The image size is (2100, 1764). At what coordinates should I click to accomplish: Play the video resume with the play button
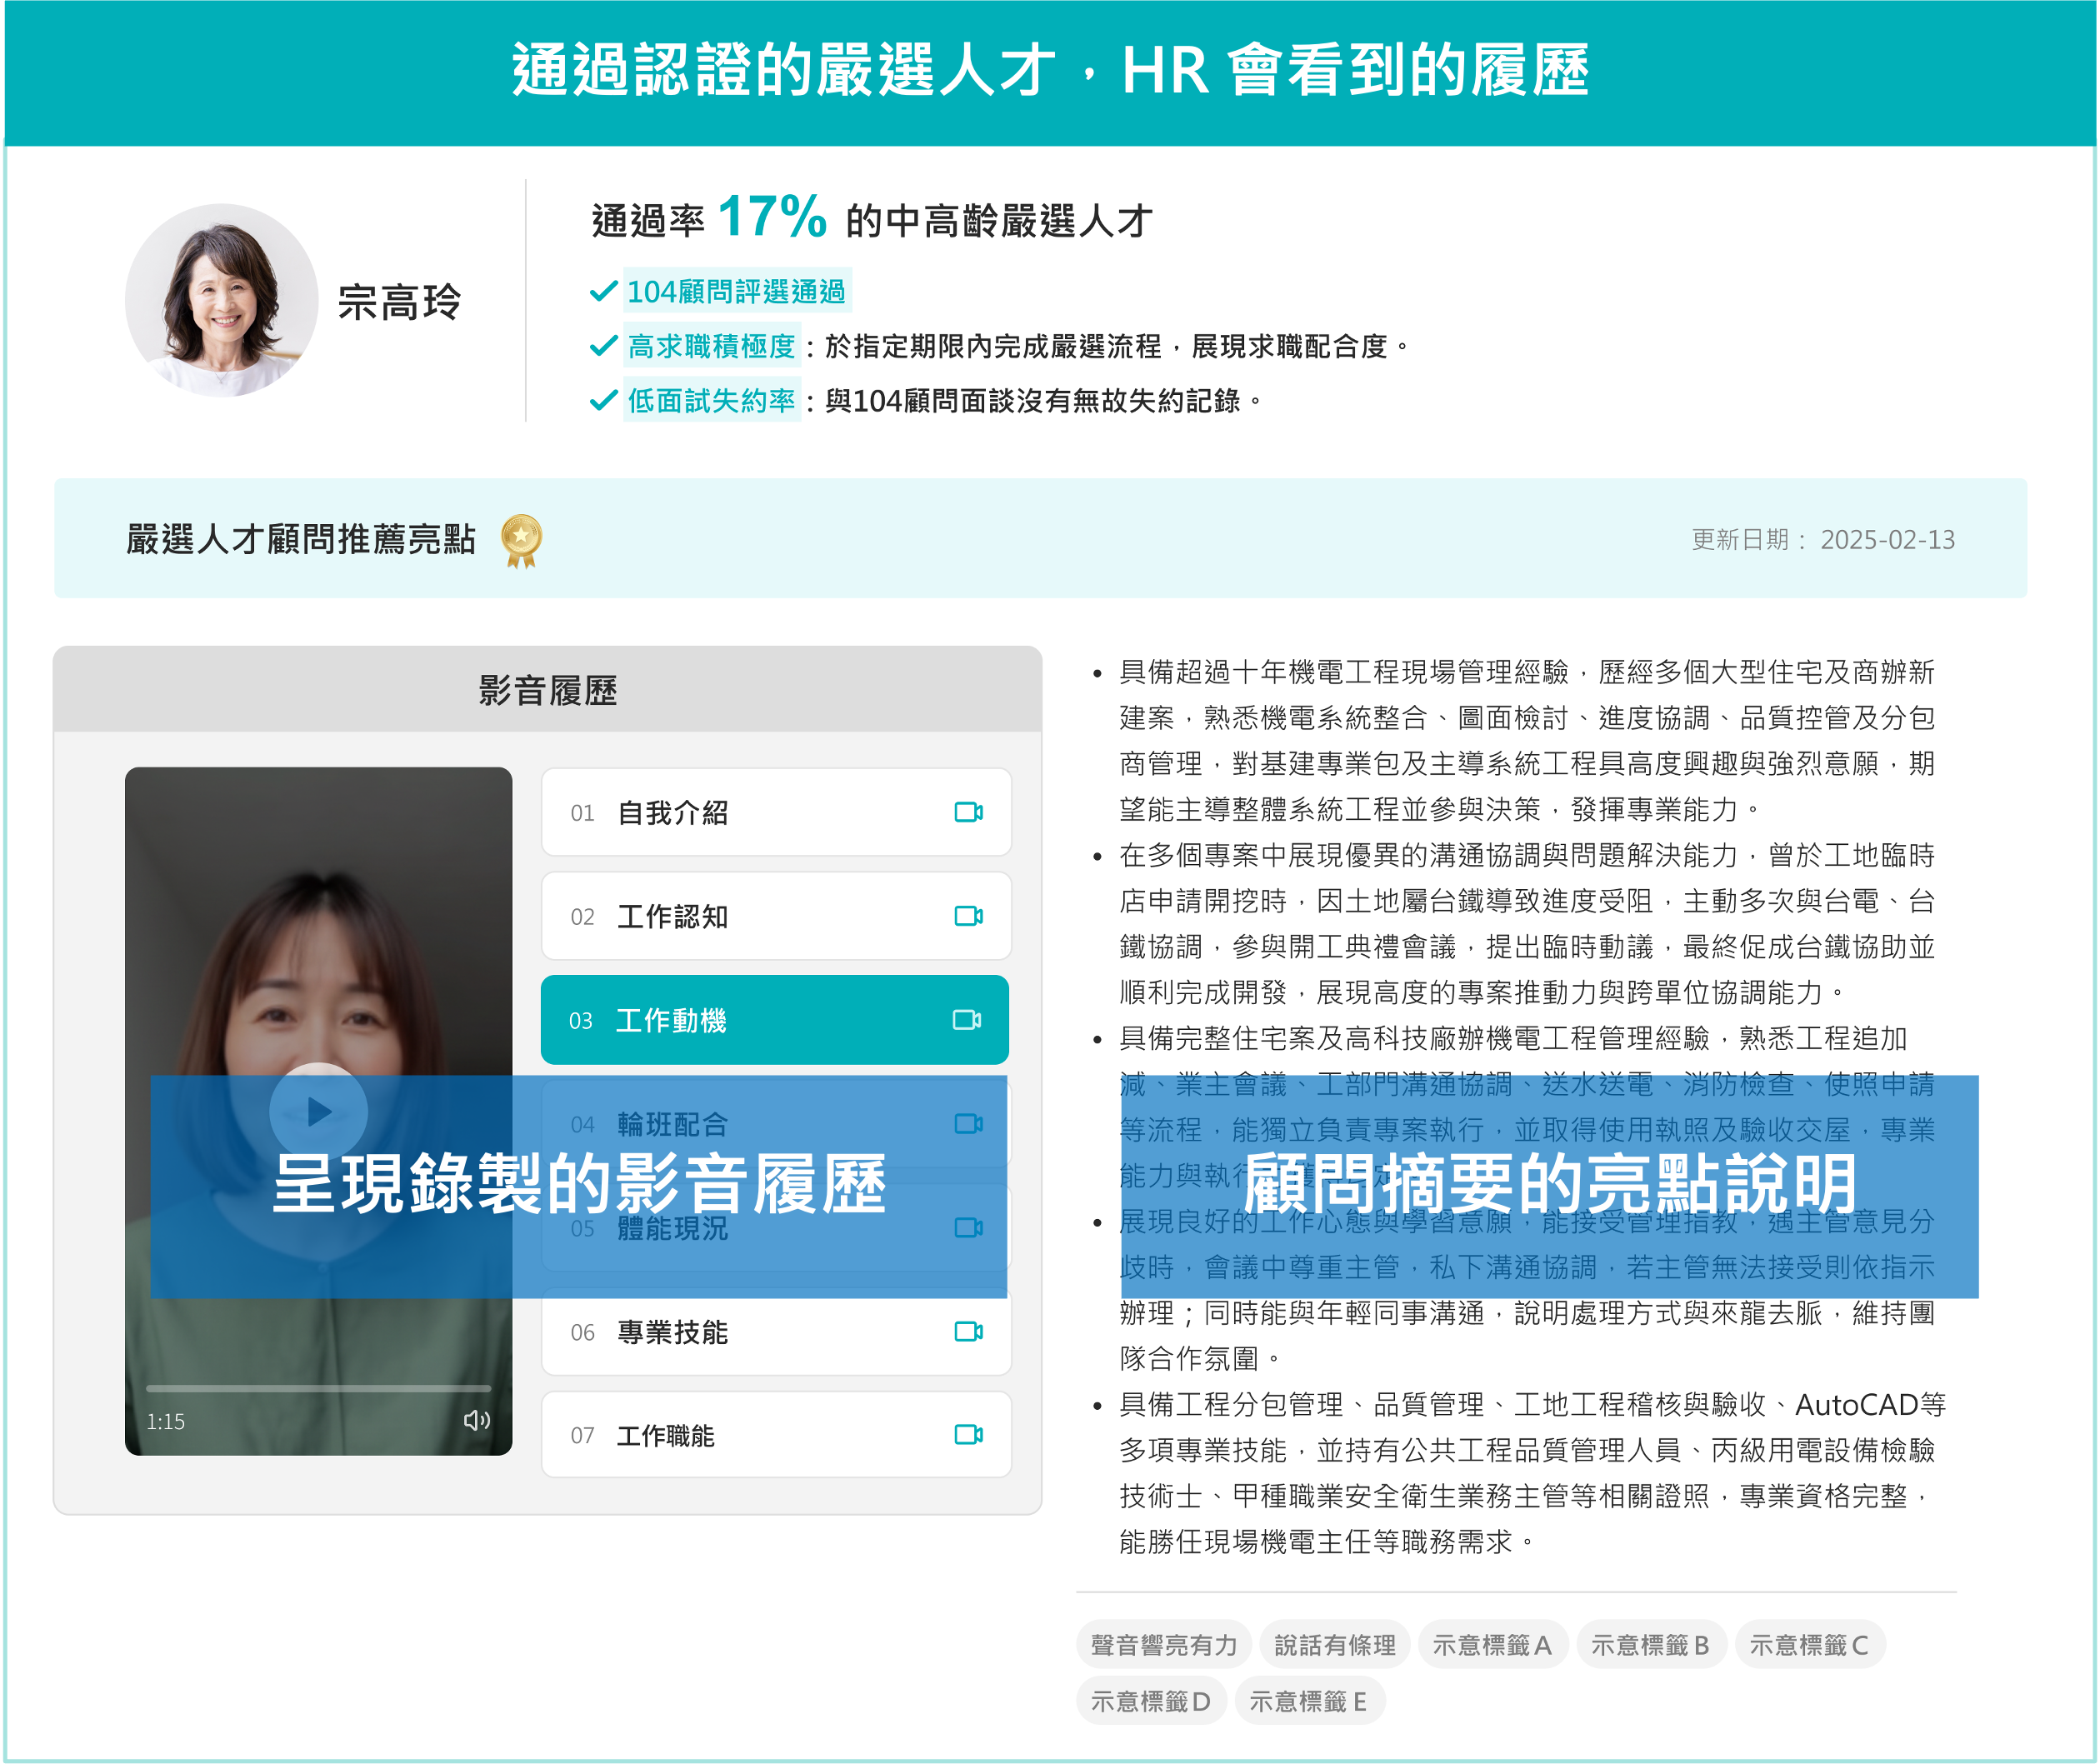pyautogui.click(x=318, y=1111)
